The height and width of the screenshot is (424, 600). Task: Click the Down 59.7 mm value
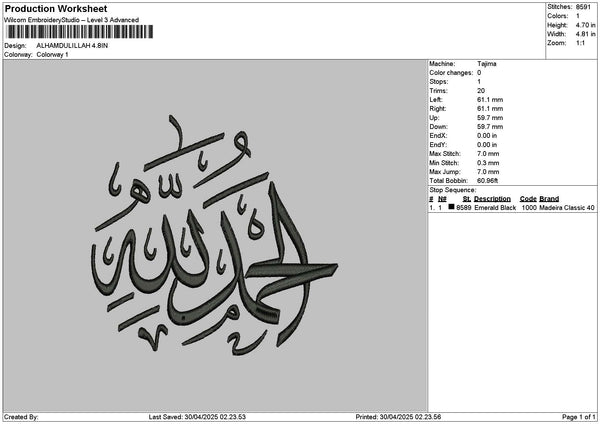pyautogui.click(x=490, y=127)
